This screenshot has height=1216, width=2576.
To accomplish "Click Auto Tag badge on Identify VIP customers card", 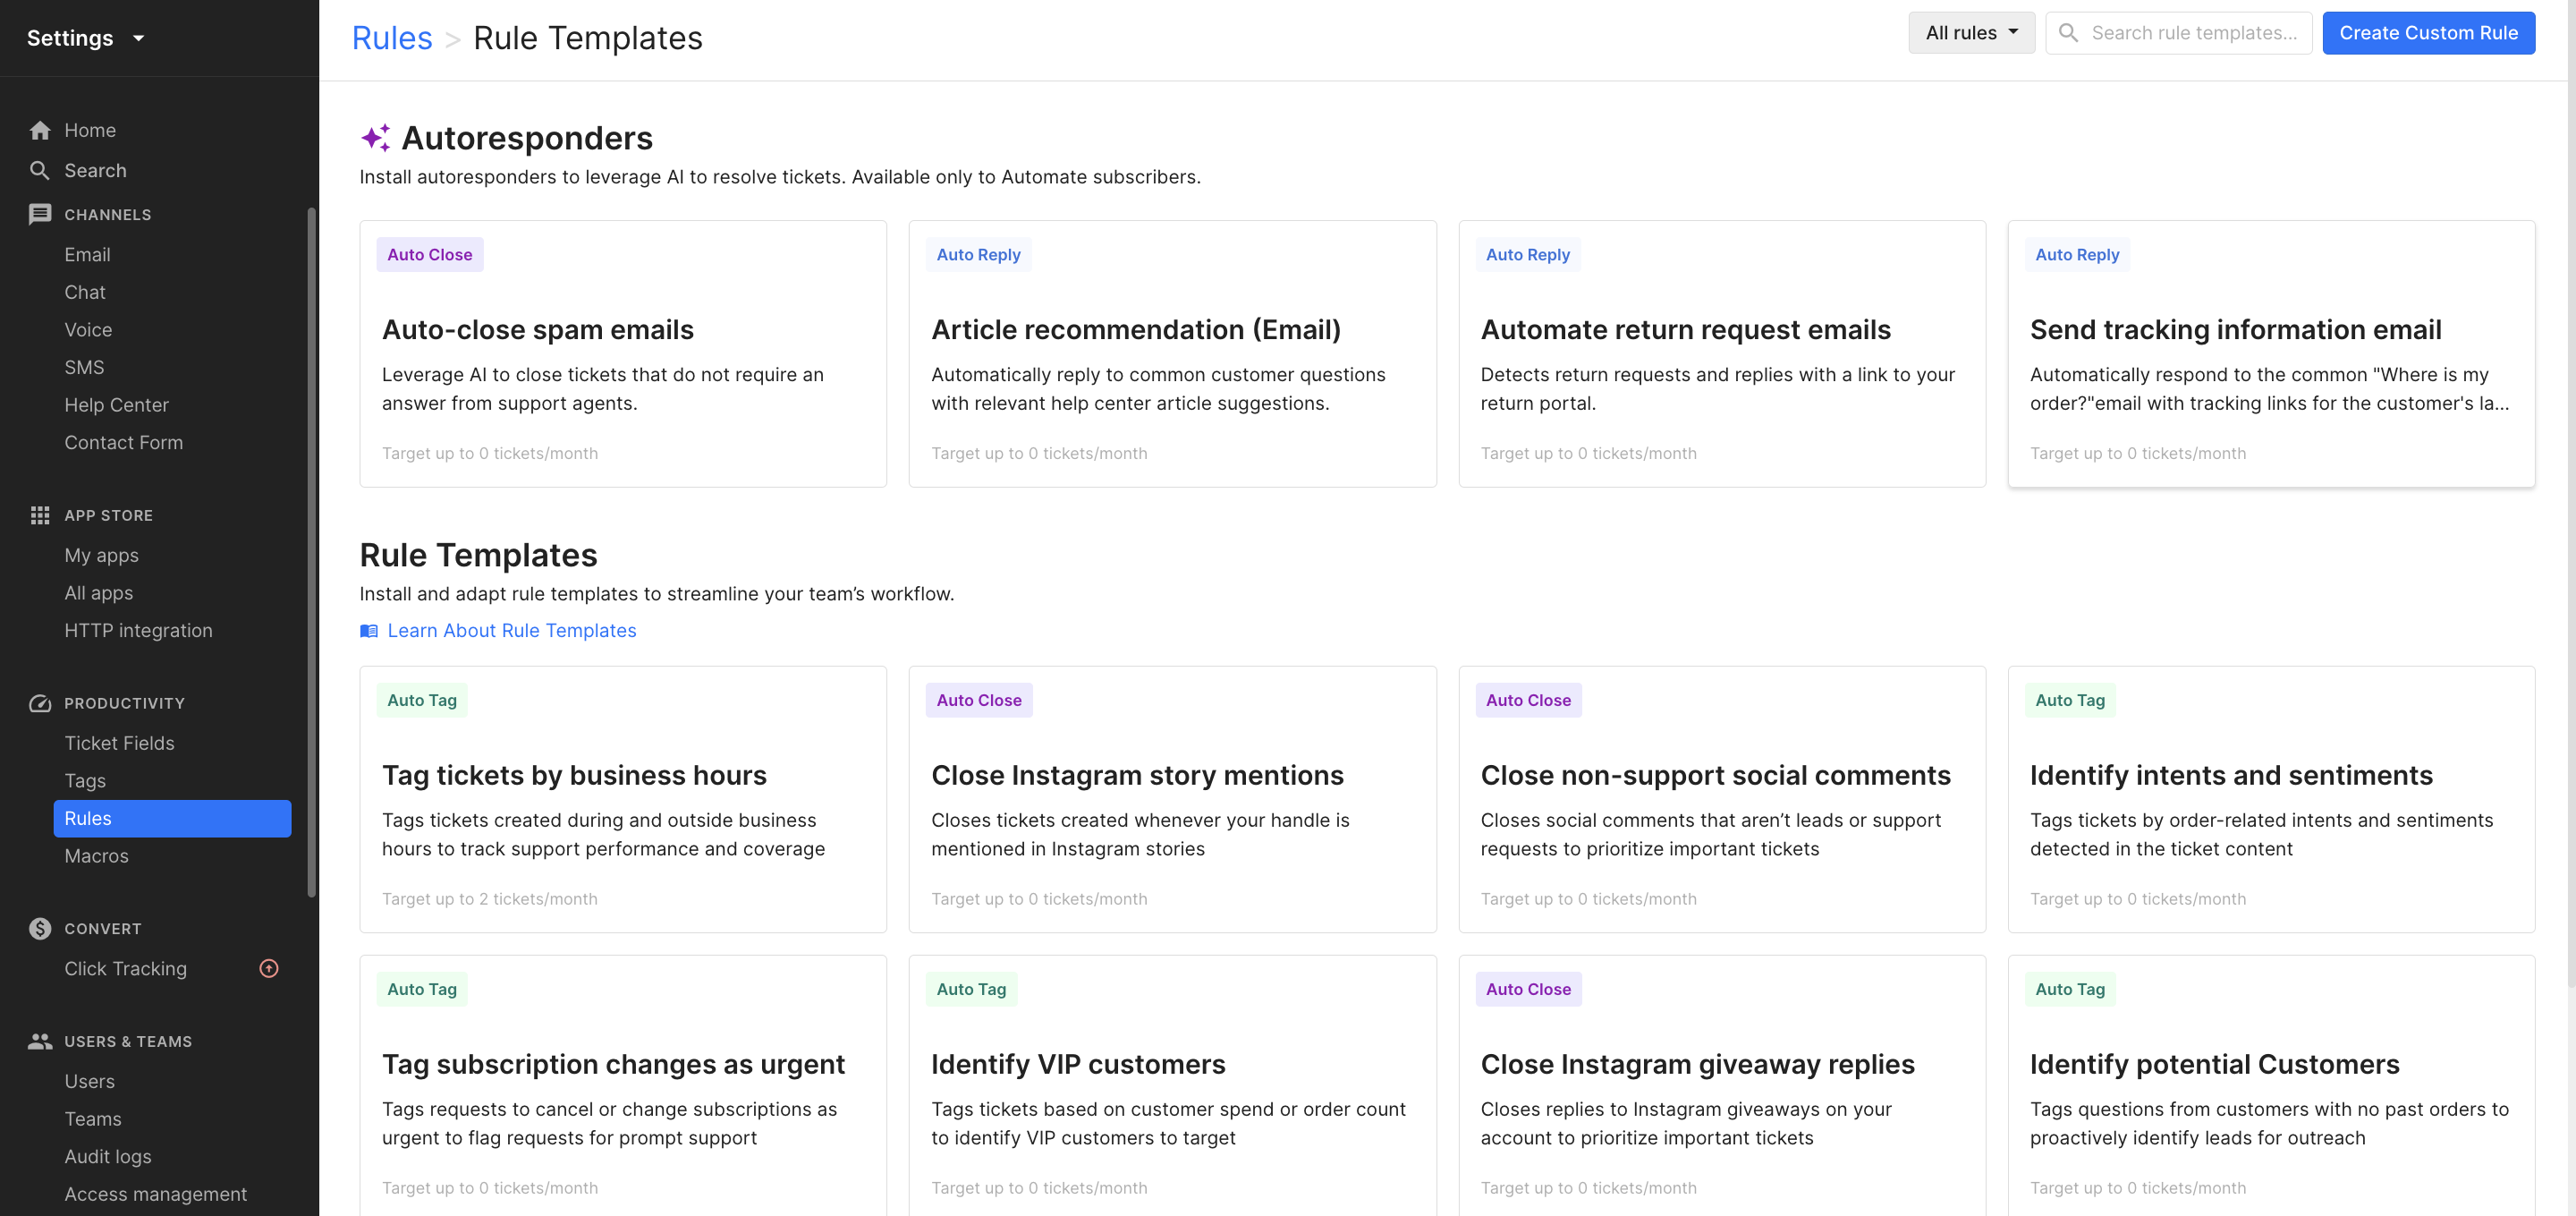I will (x=971, y=990).
